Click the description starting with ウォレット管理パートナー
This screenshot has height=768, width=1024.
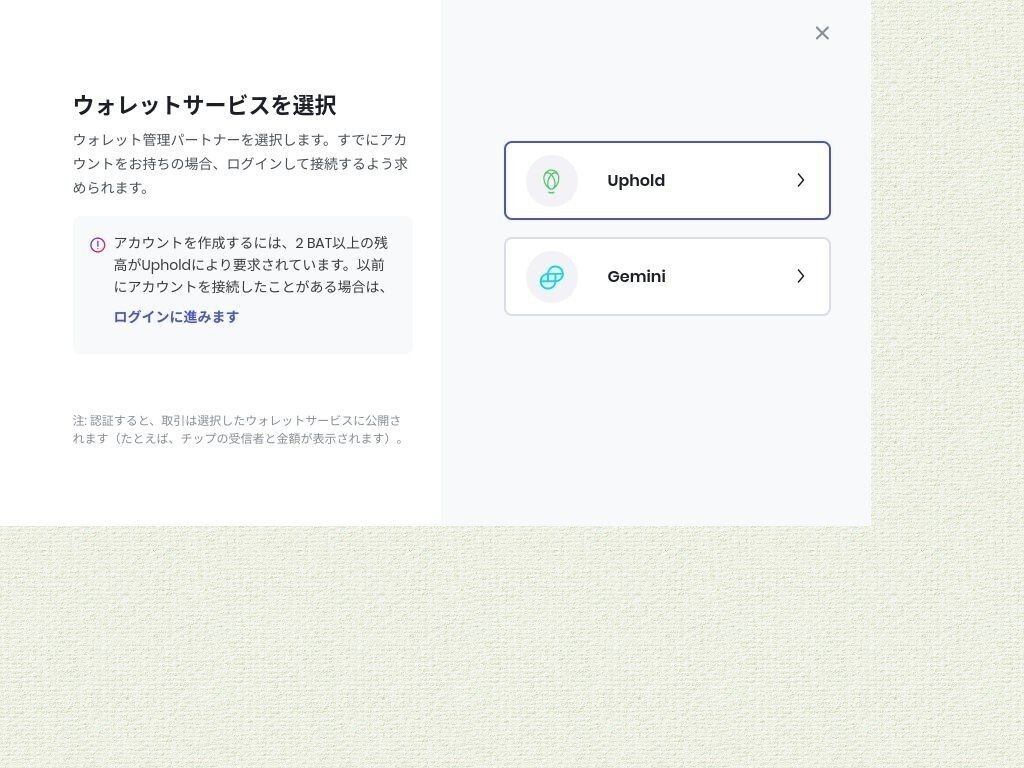coord(240,163)
